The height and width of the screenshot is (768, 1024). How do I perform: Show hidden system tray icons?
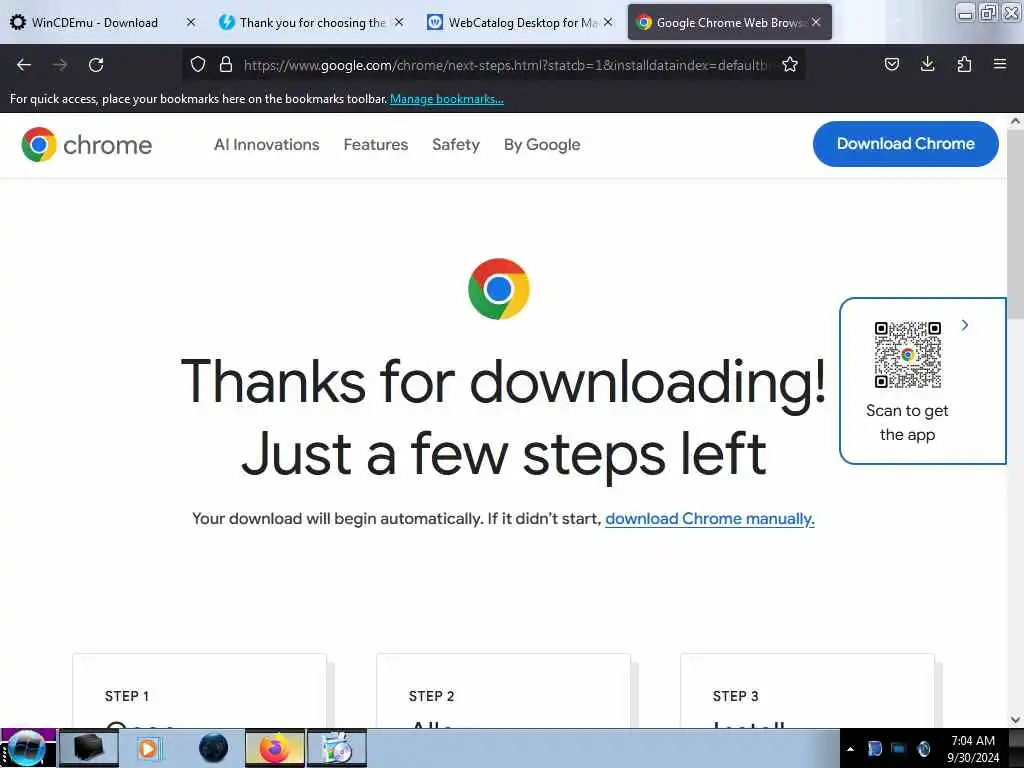click(x=850, y=749)
